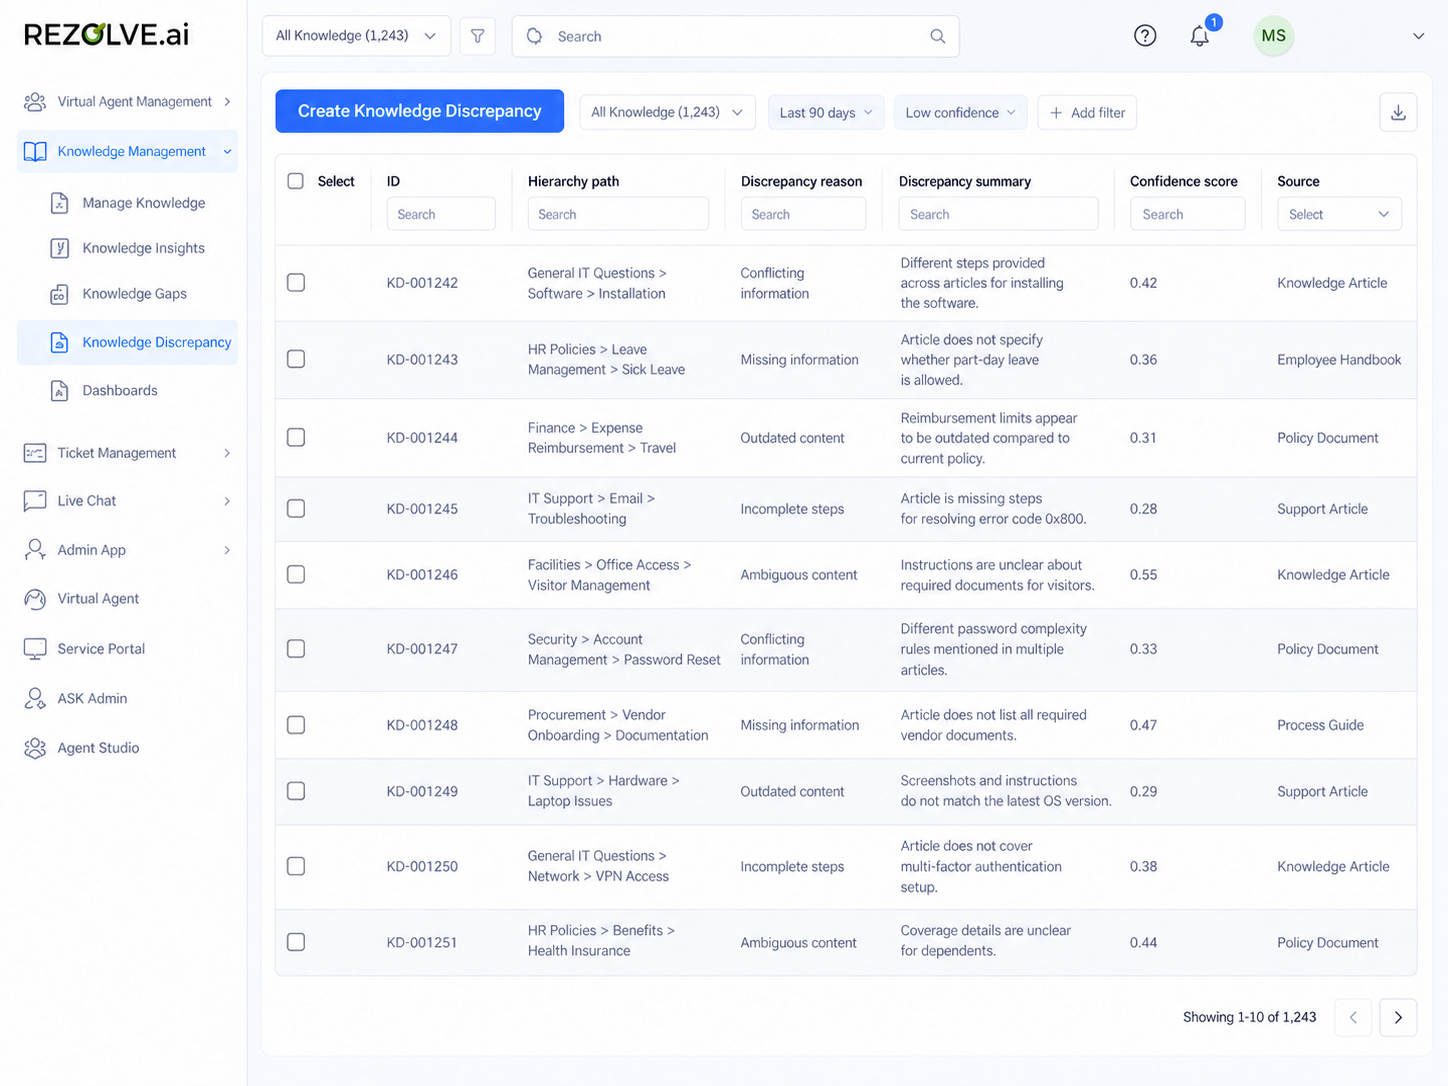Tick the checkbox for KD-001242

pos(296,282)
